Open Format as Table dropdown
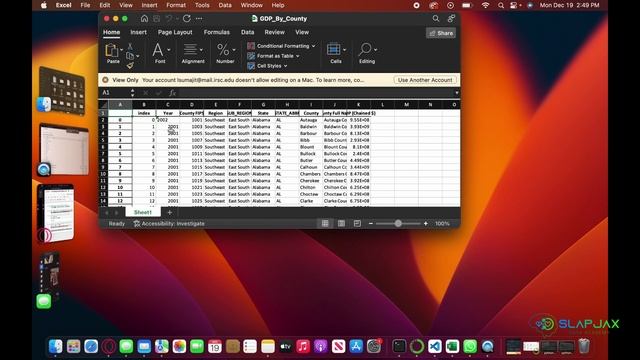The image size is (640, 360). [273, 56]
